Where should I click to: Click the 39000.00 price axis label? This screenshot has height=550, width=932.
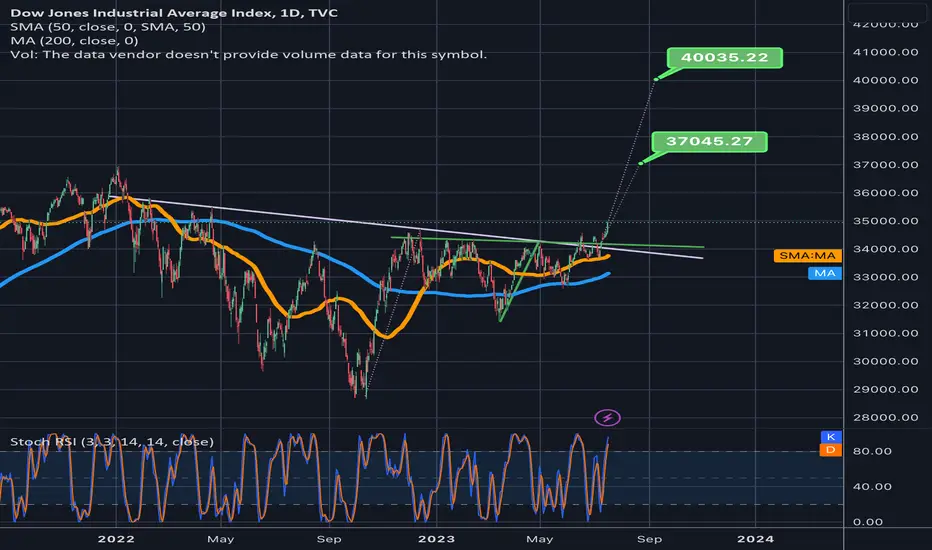click(x=886, y=108)
